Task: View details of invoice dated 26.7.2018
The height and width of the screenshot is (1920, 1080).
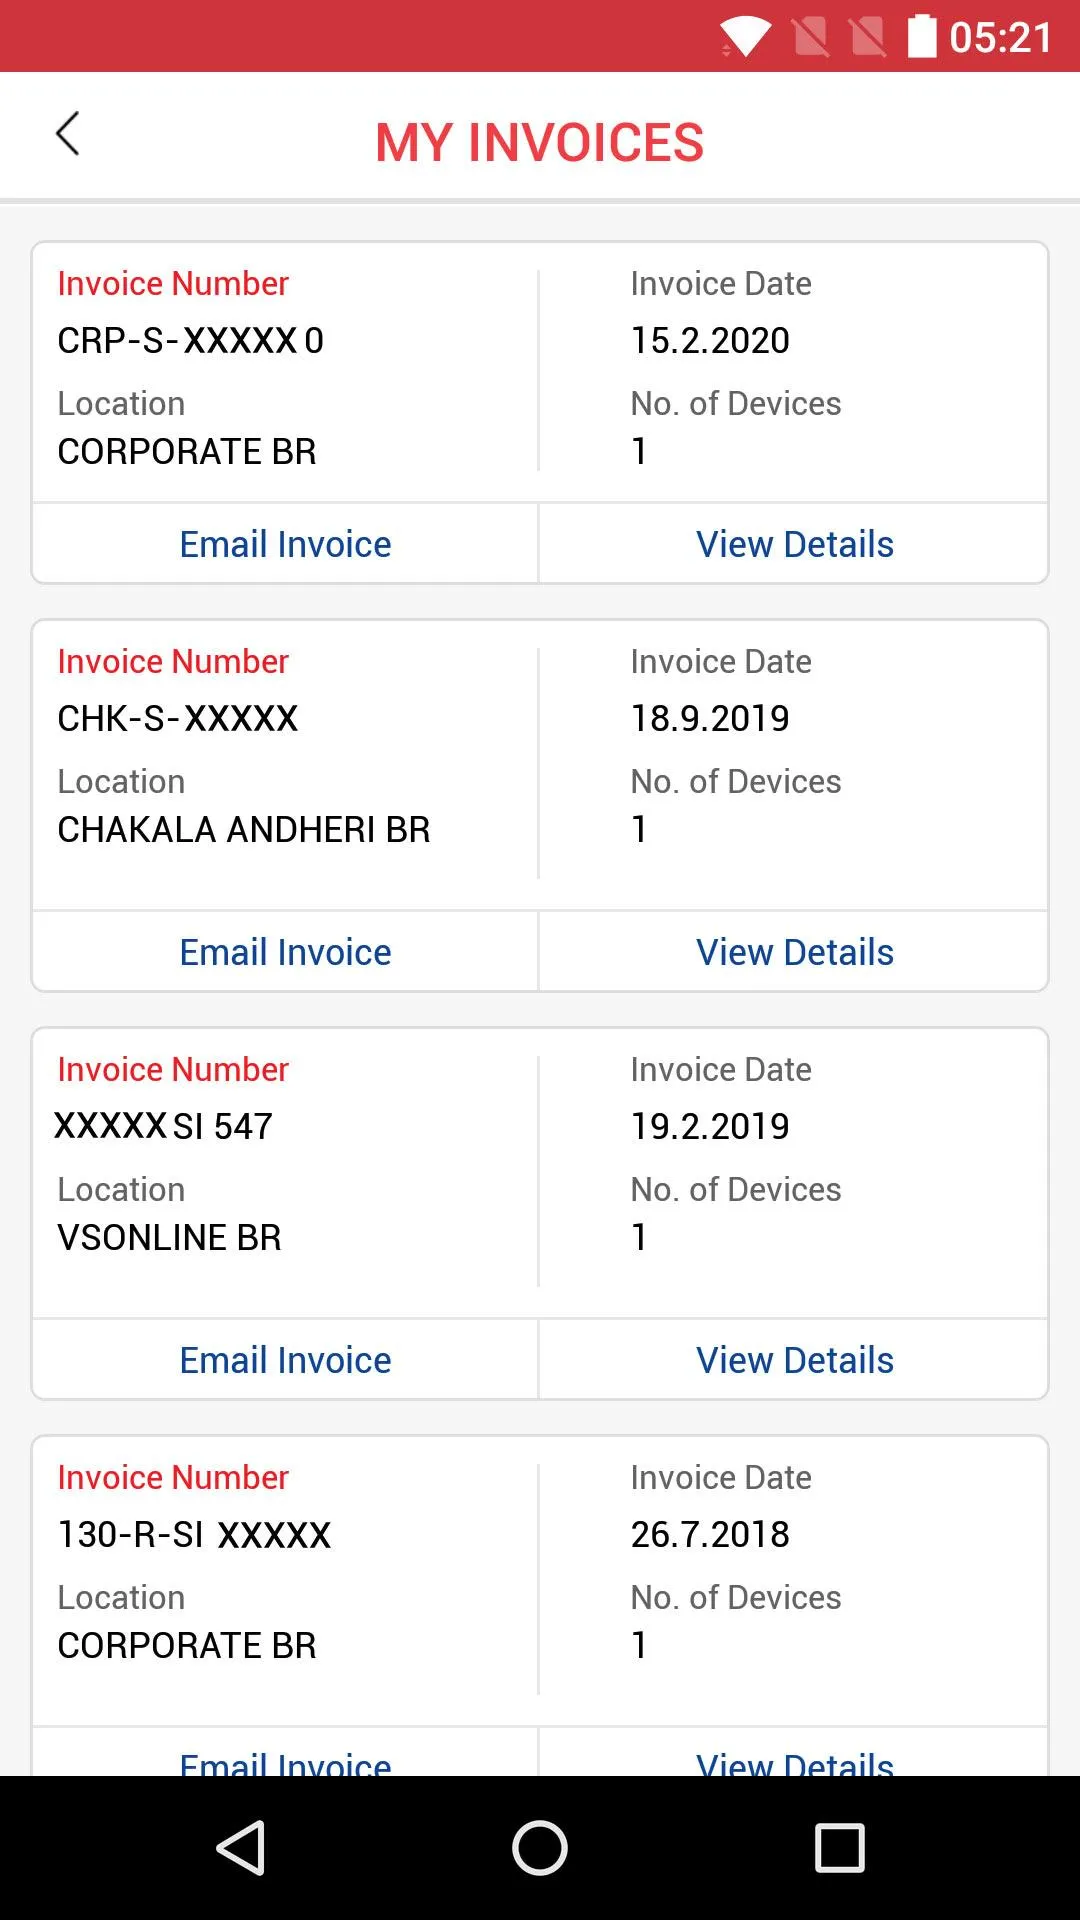Action: (x=794, y=1760)
